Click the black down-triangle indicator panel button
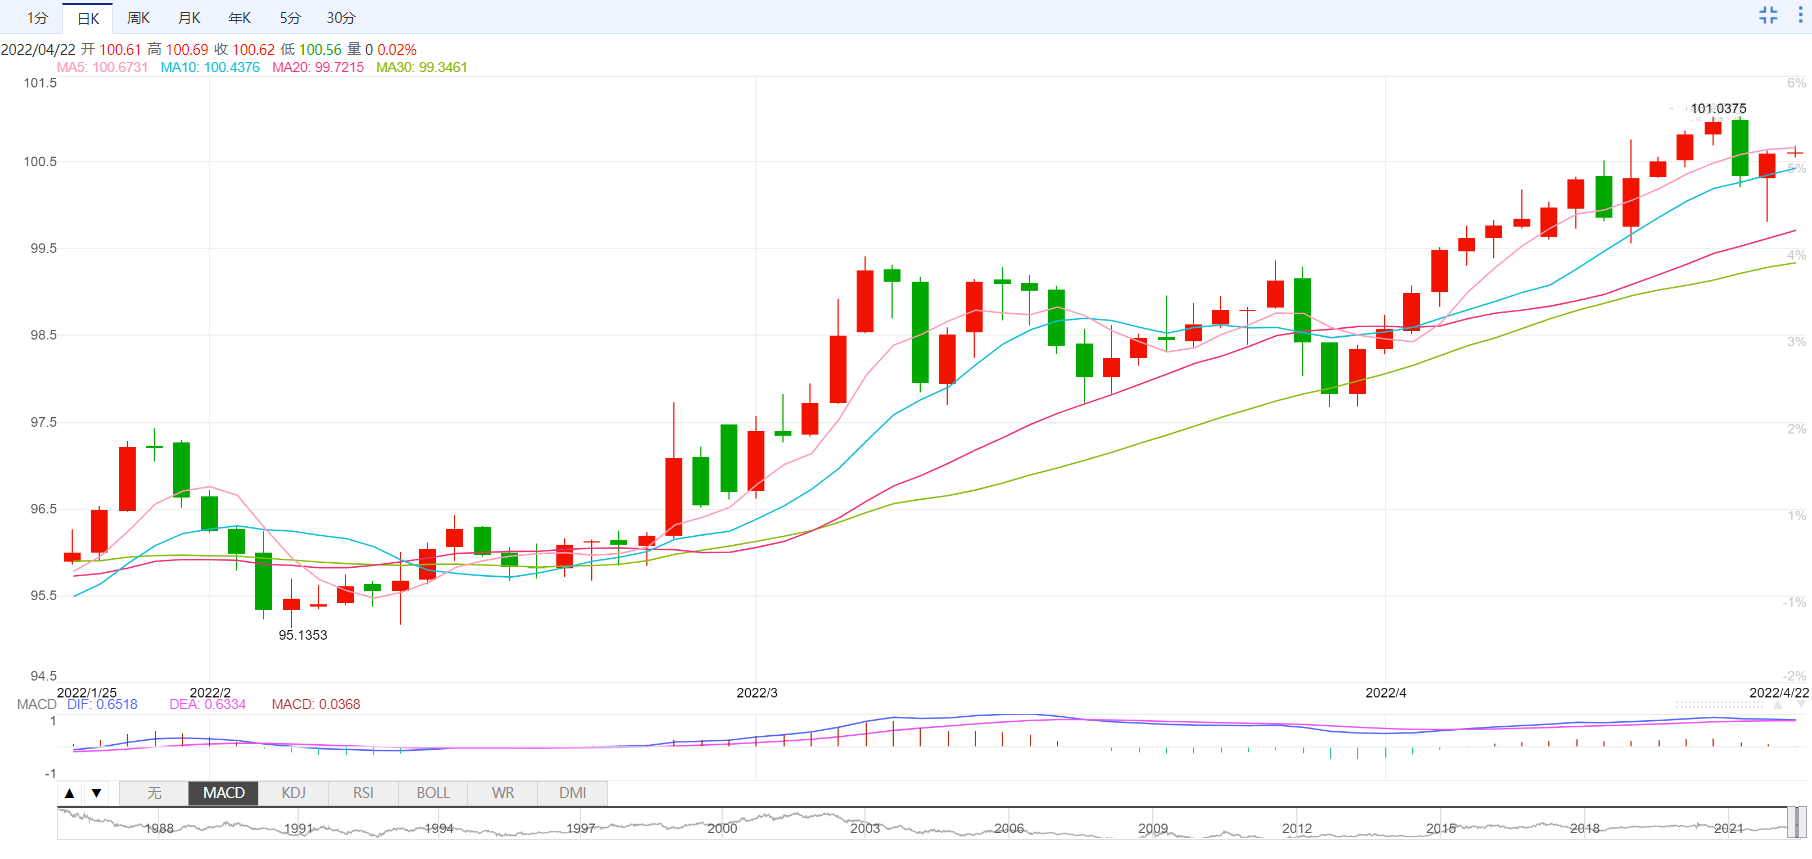1812x859 pixels. [x=96, y=793]
